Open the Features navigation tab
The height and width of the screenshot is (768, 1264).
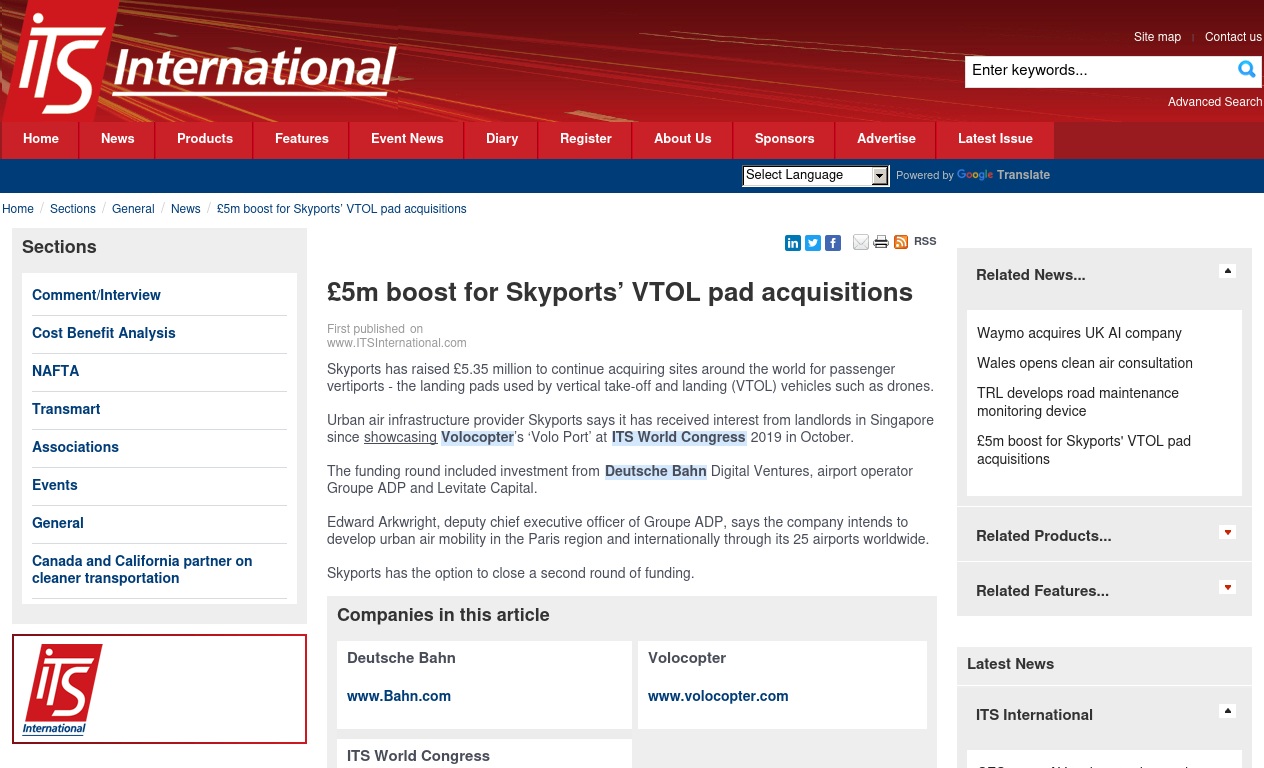point(302,139)
